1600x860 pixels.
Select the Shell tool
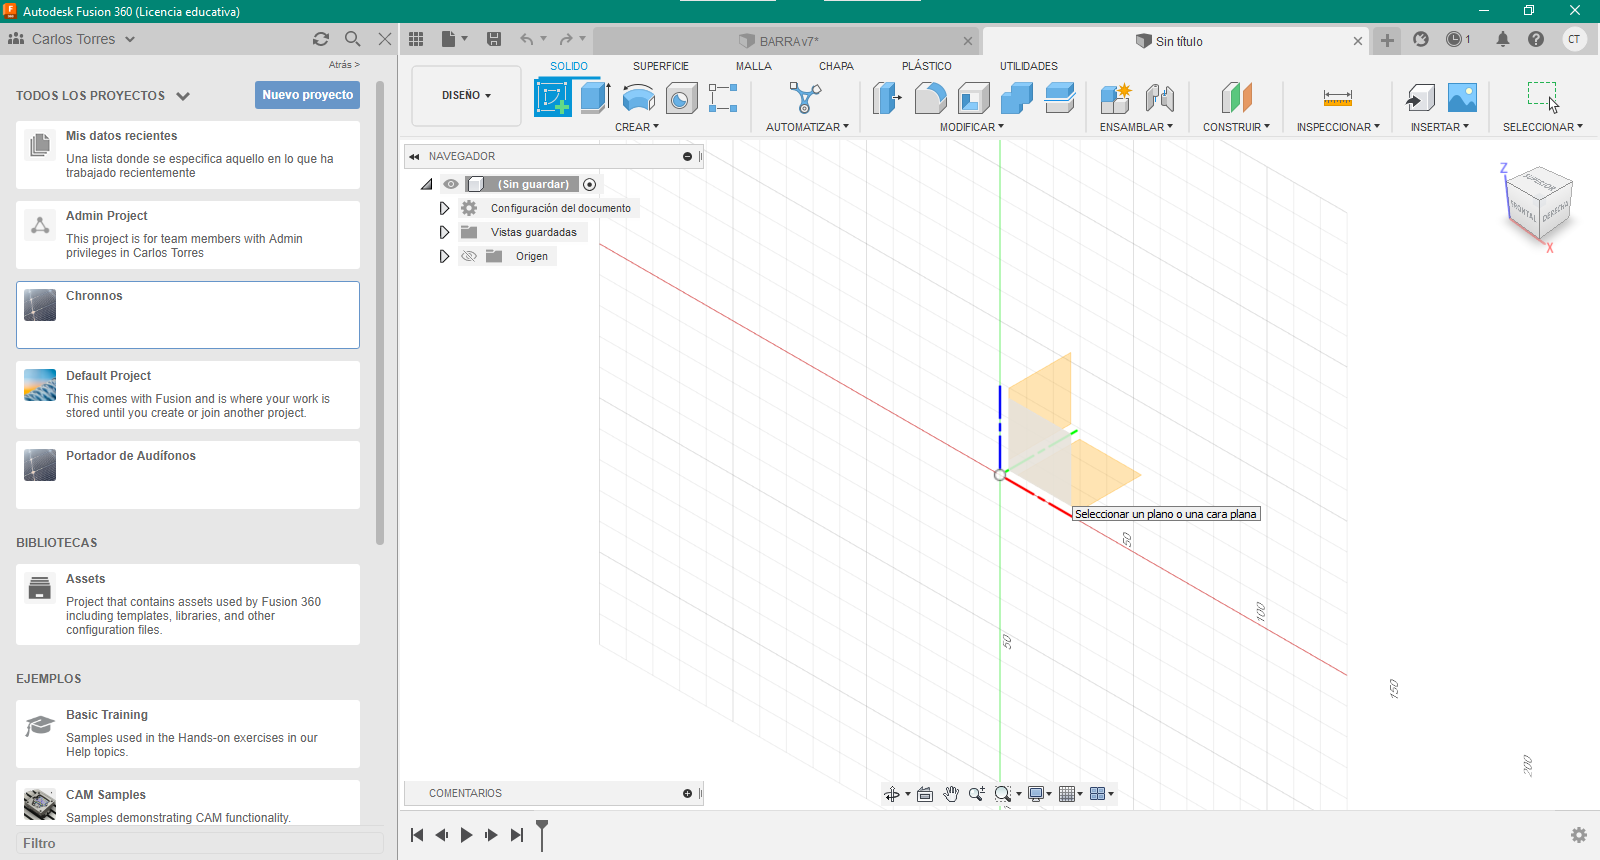(x=973, y=98)
